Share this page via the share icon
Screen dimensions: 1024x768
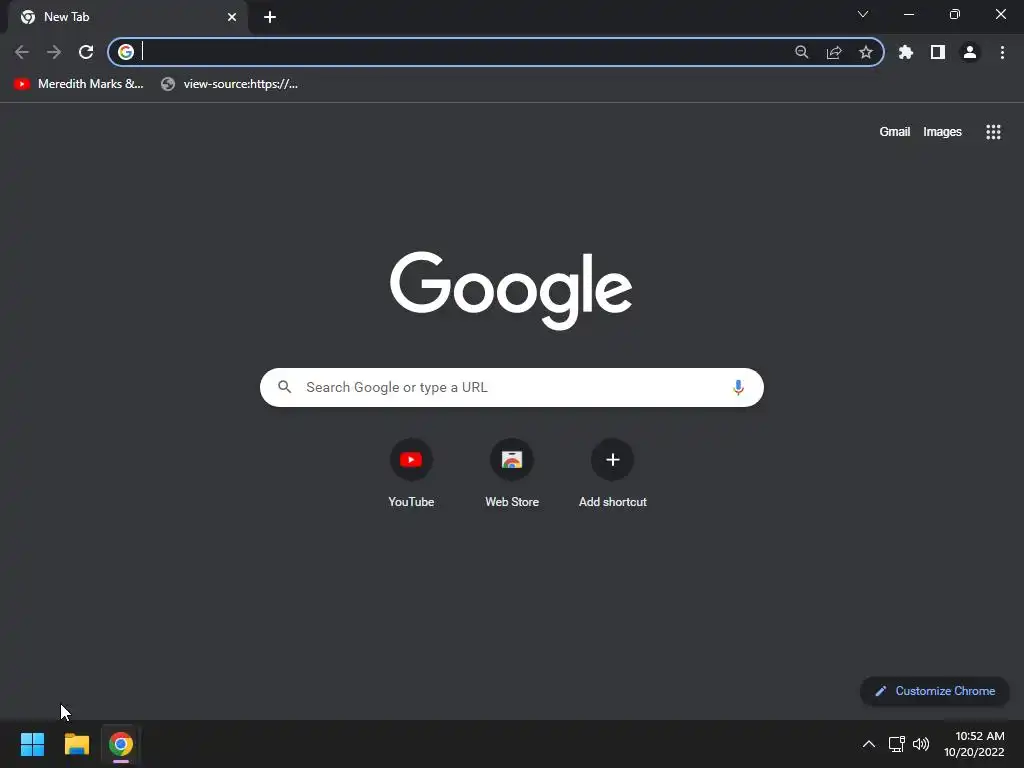pos(834,52)
